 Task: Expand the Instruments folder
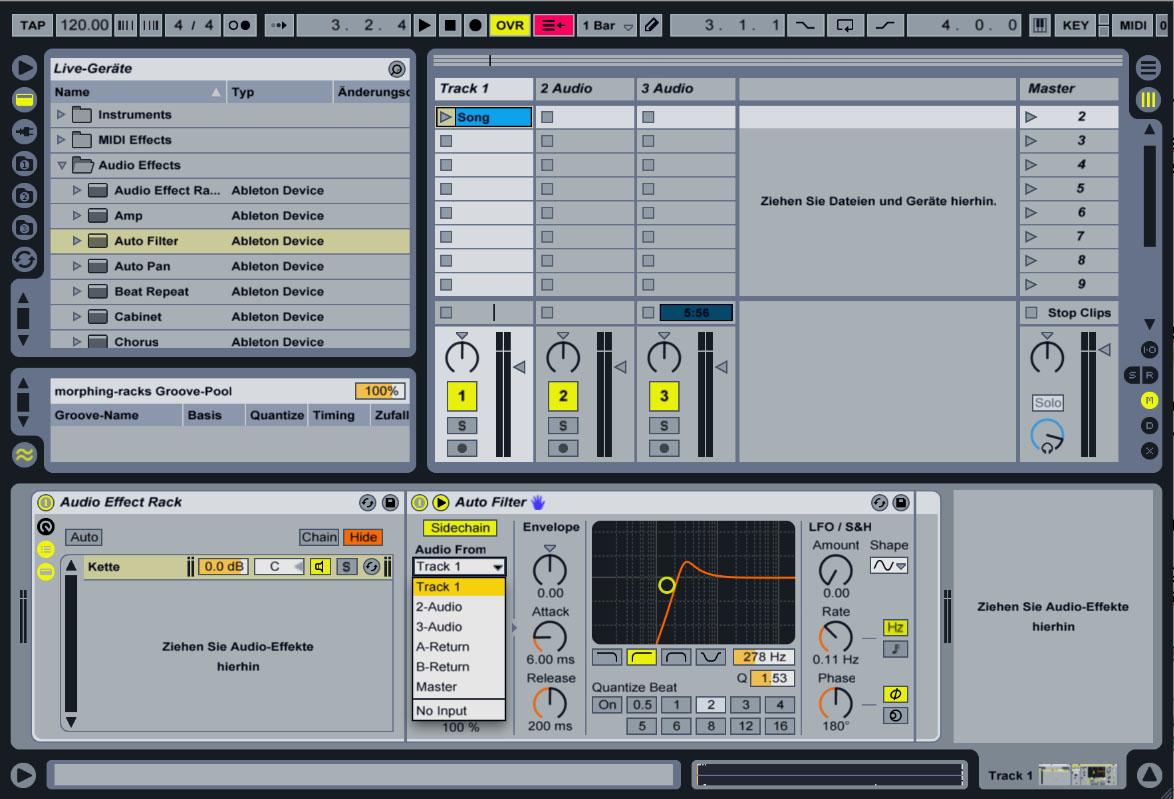point(61,115)
